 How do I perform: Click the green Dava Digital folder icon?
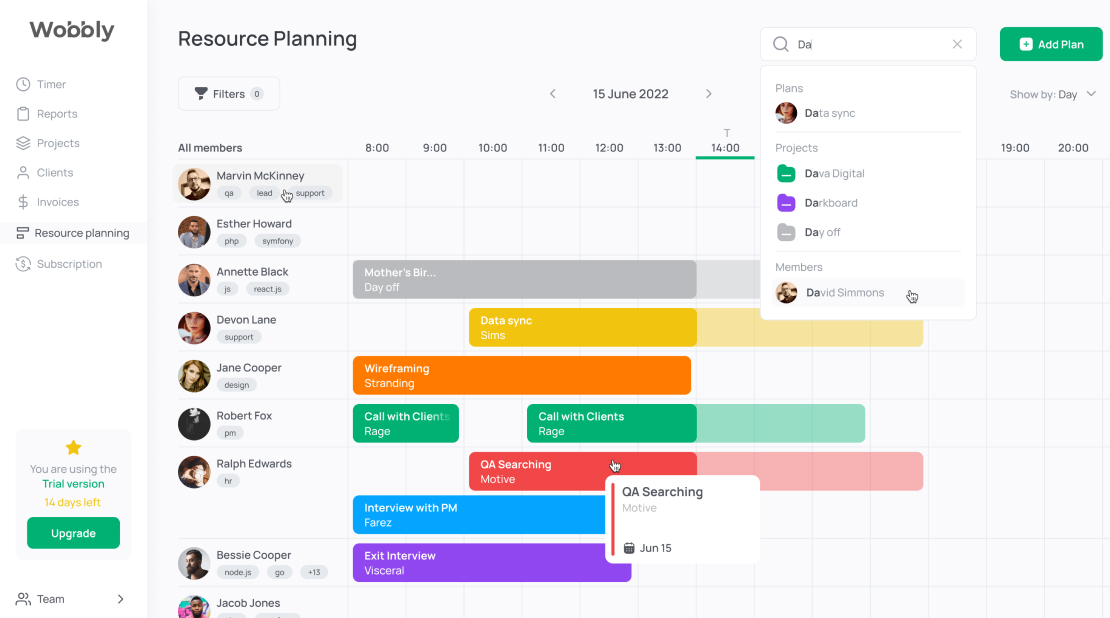[786, 173]
